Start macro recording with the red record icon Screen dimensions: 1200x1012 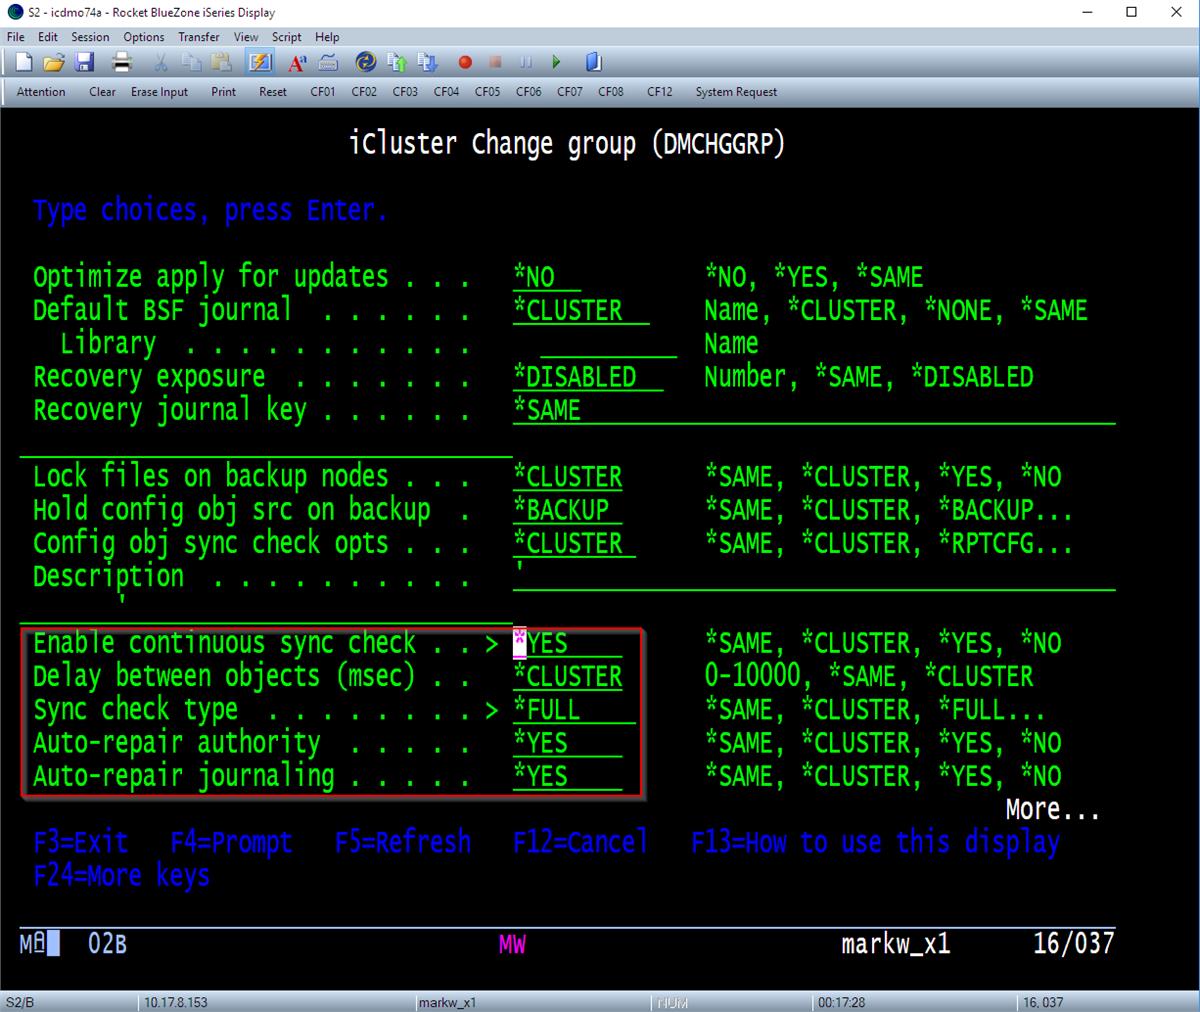(464, 62)
